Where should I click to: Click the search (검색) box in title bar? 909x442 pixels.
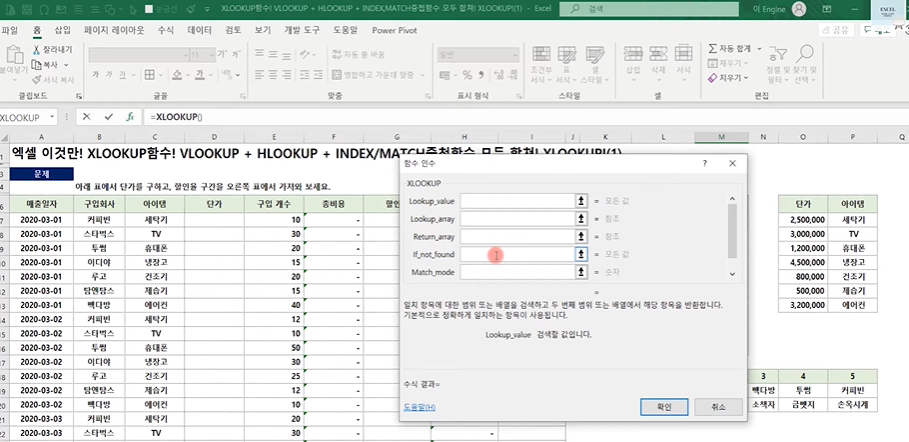coord(649,9)
